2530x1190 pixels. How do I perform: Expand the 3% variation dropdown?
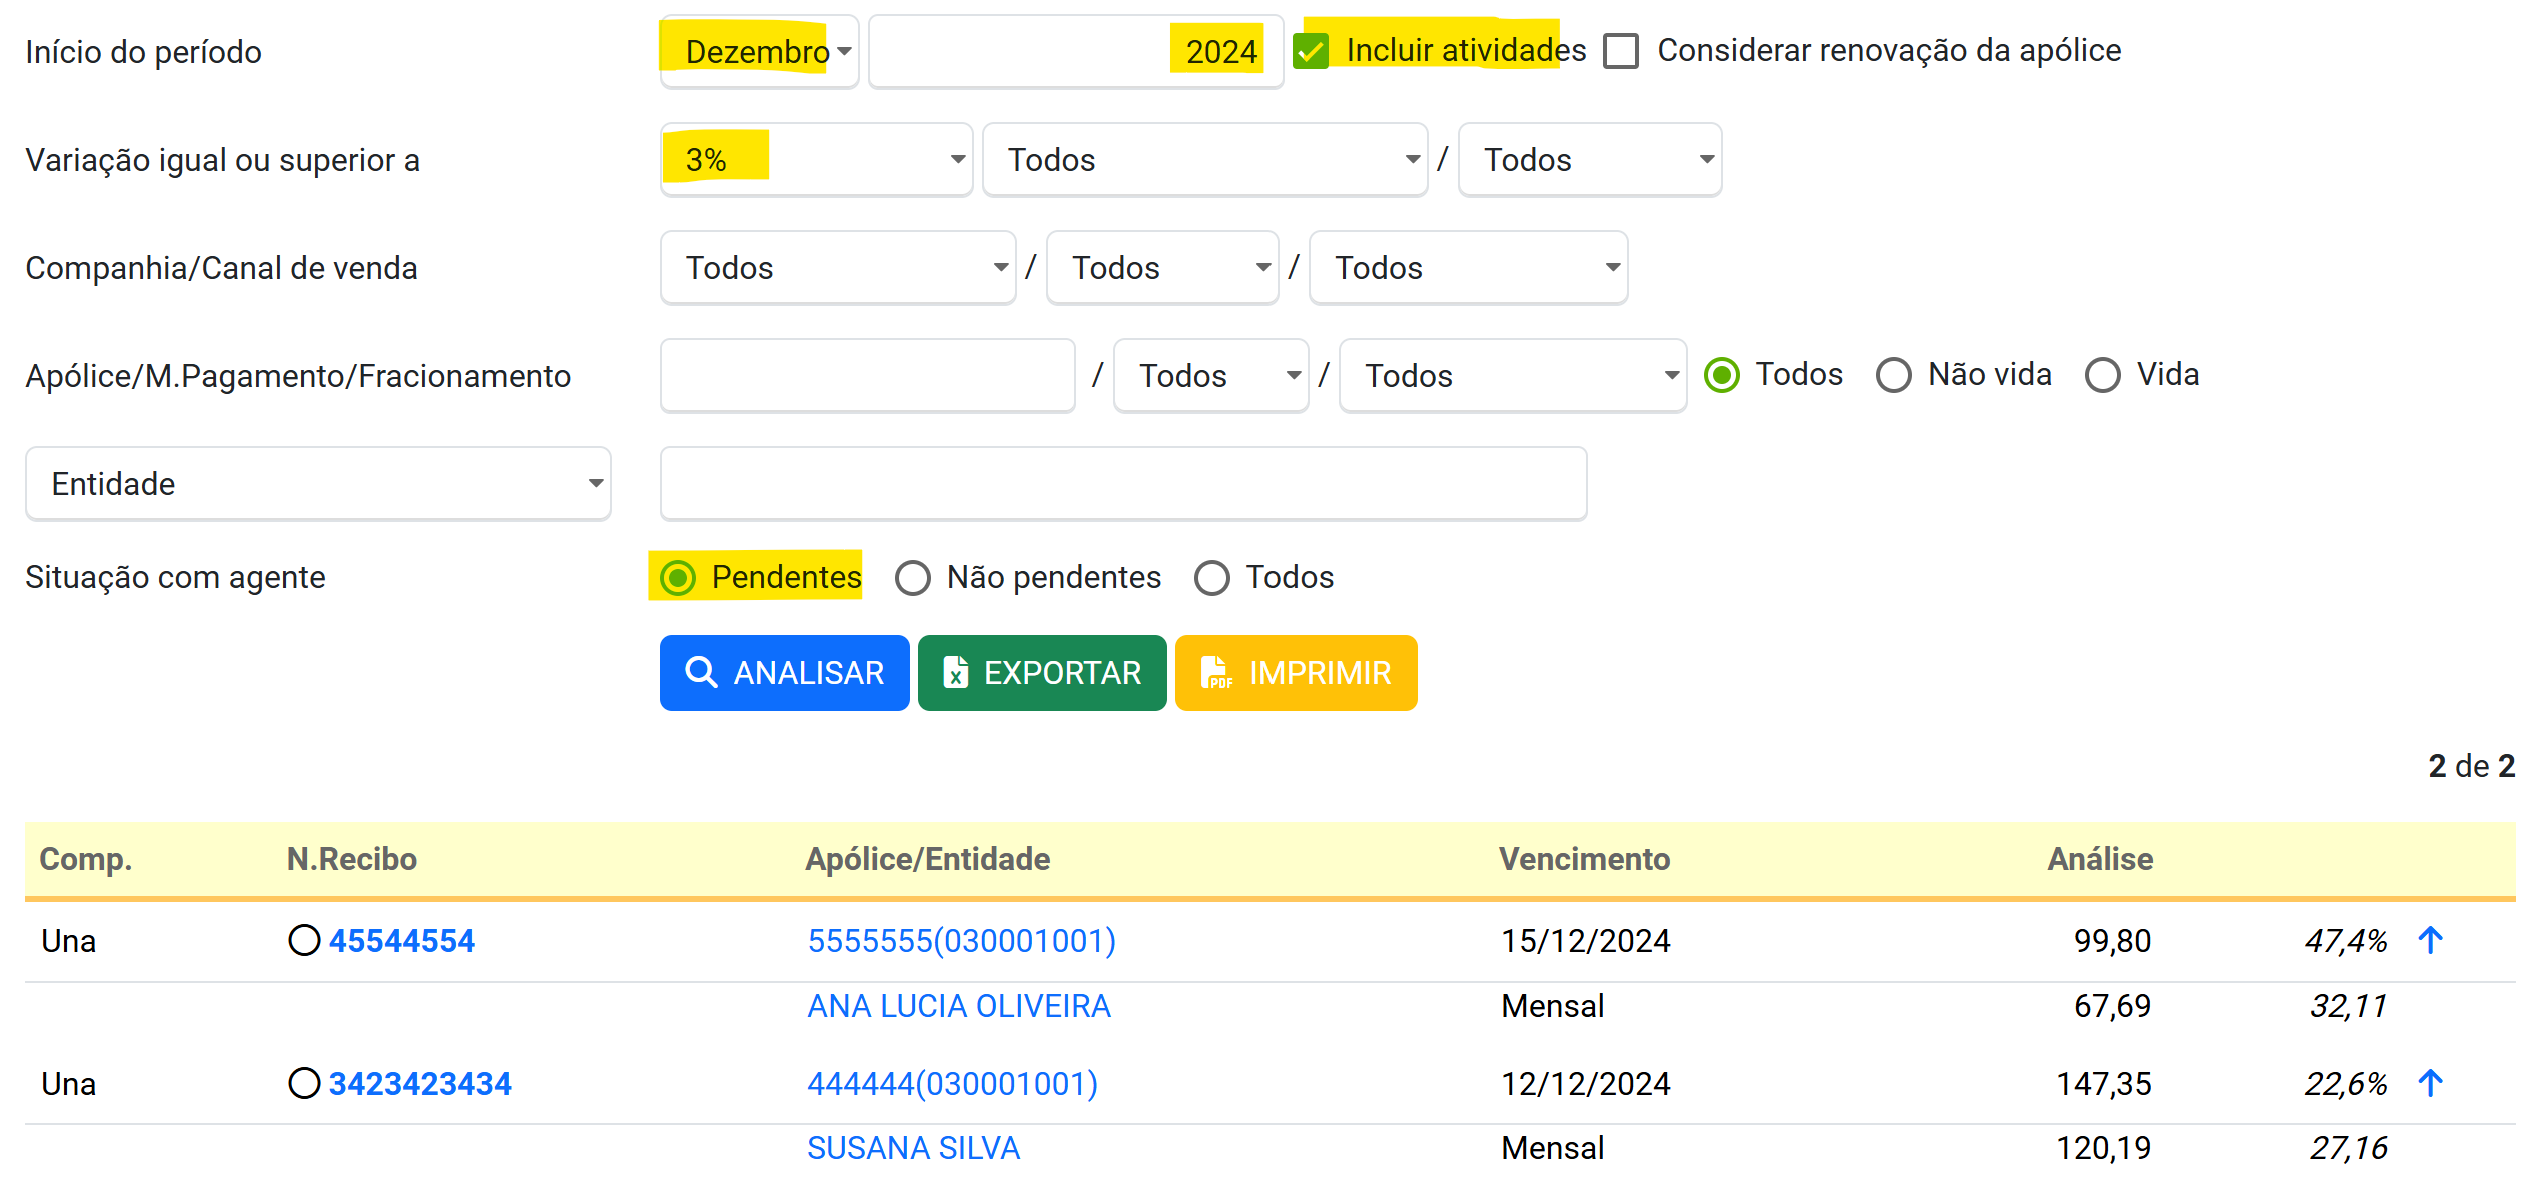click(816, 160)
